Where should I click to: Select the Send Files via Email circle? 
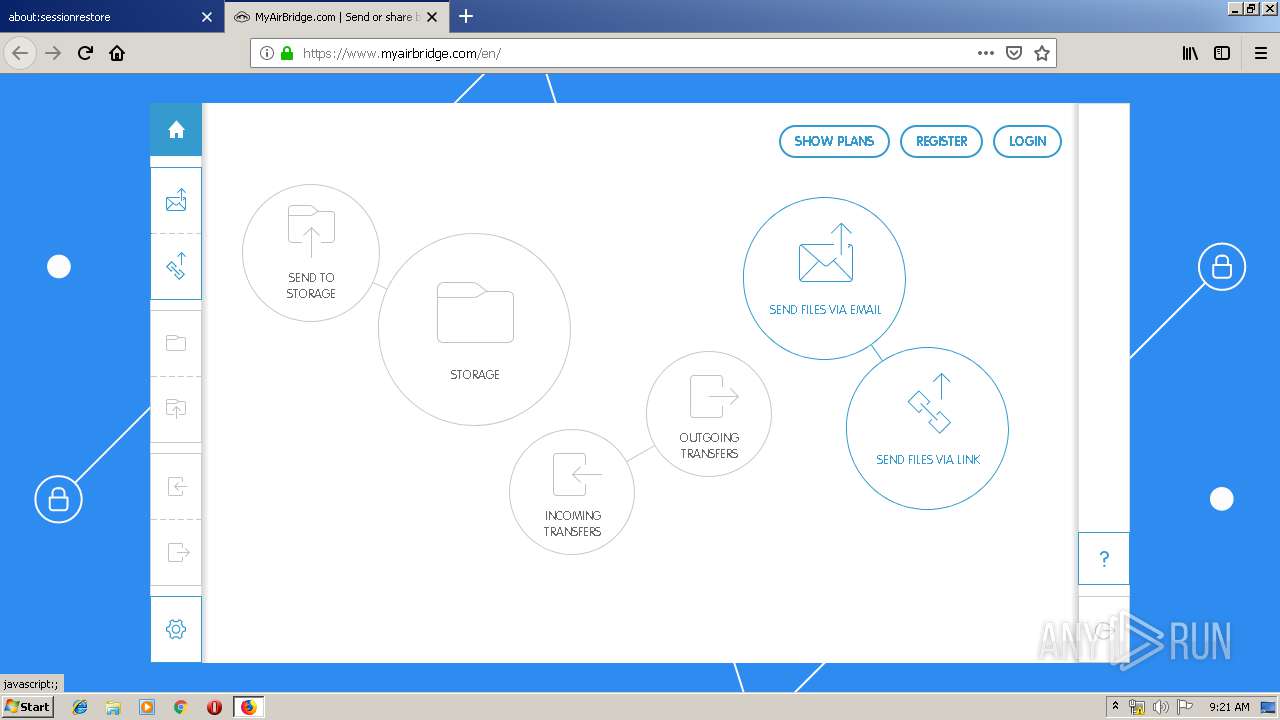(x=824, y=278)
